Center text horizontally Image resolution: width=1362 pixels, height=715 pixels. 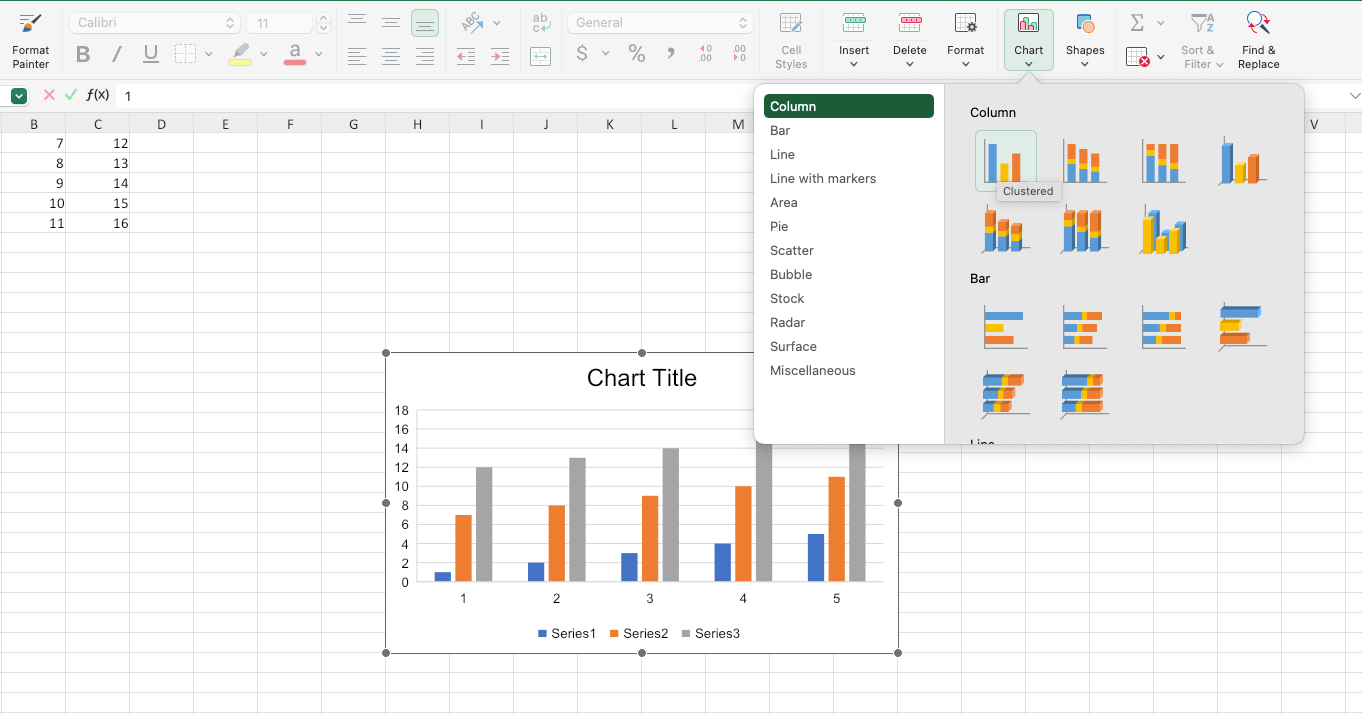391,56
